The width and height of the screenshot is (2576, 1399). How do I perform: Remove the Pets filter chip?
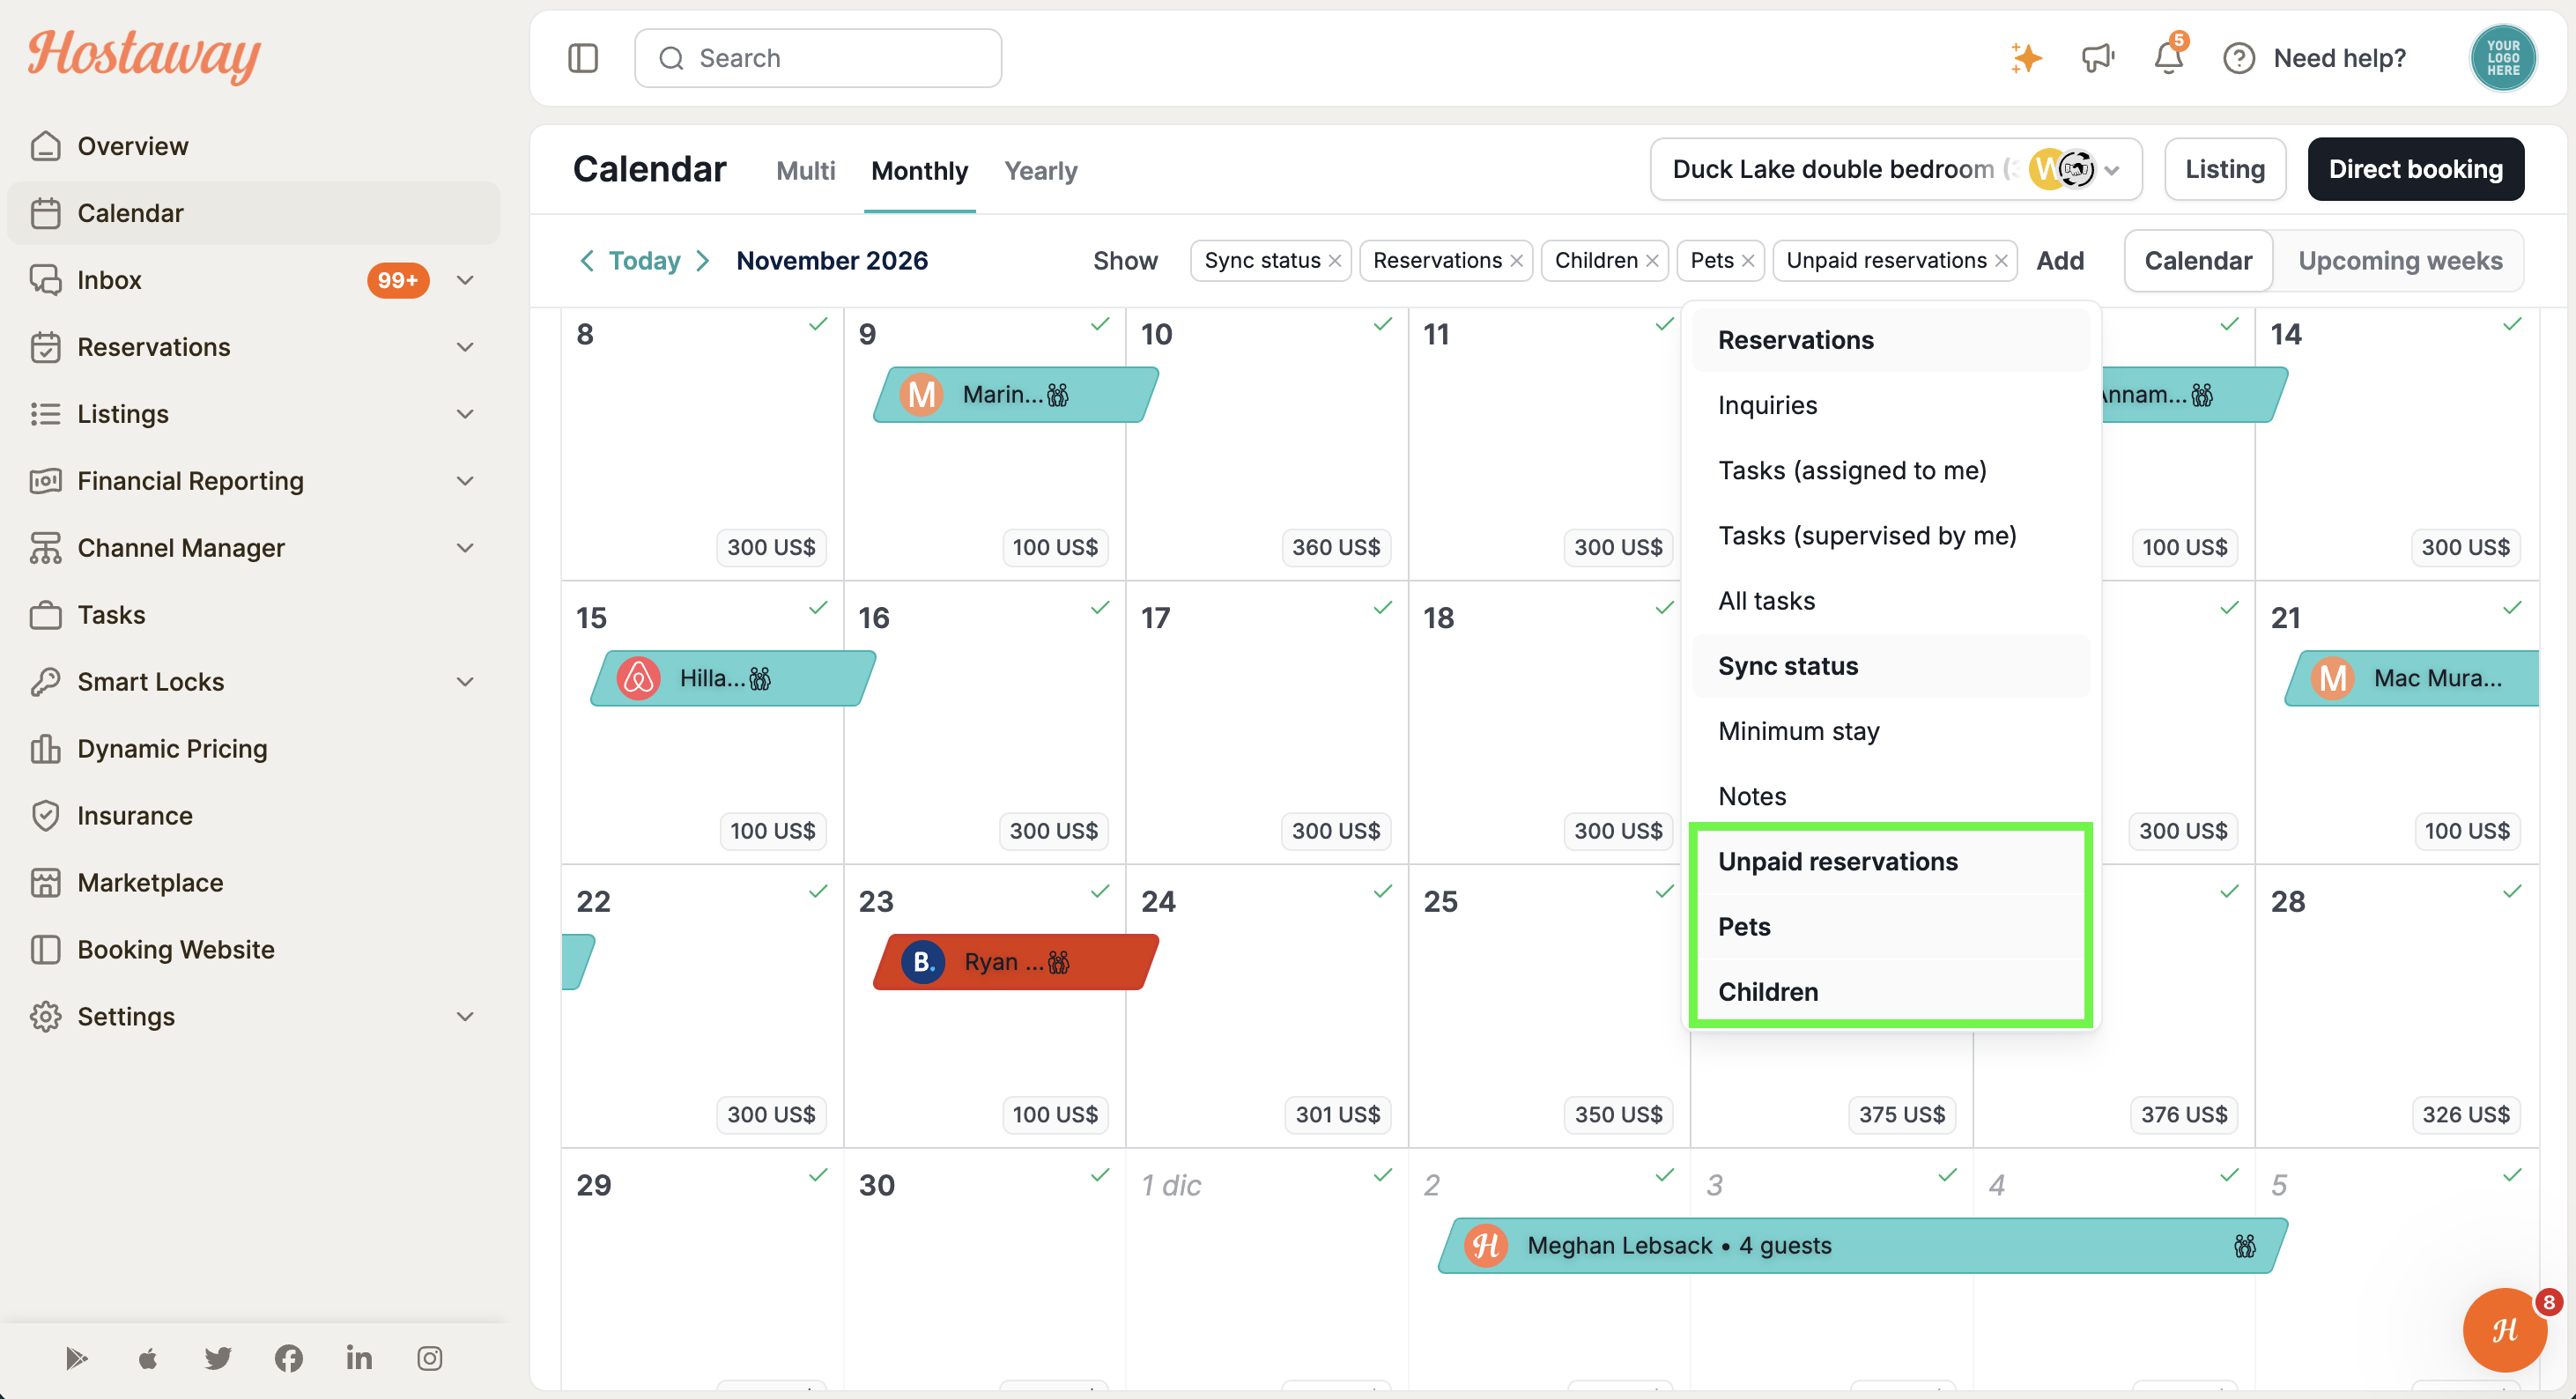click(1748, 261)
